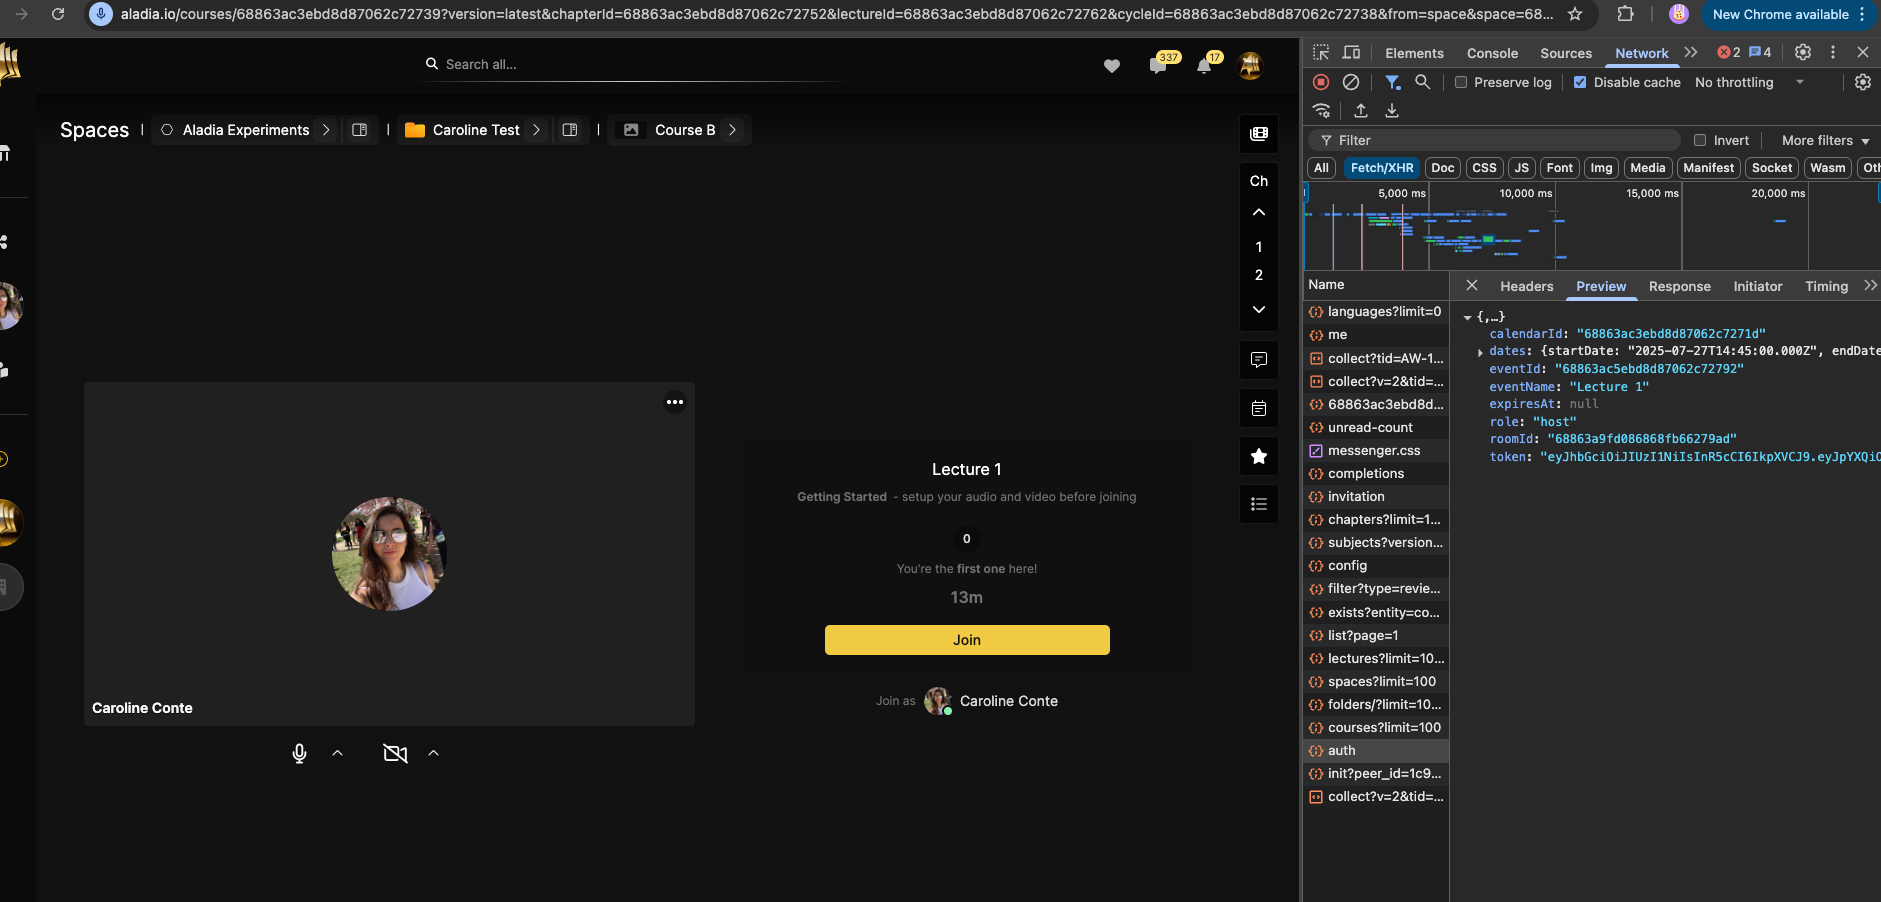Expand camera options chevron
Image resolution: width=1881 pixels, height=902 pixels.
click(434, 753)
